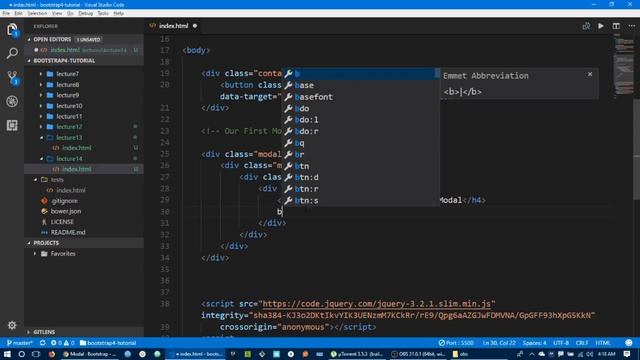Open the Help menu
640x360 pixels.
click(x=118, y=13)
